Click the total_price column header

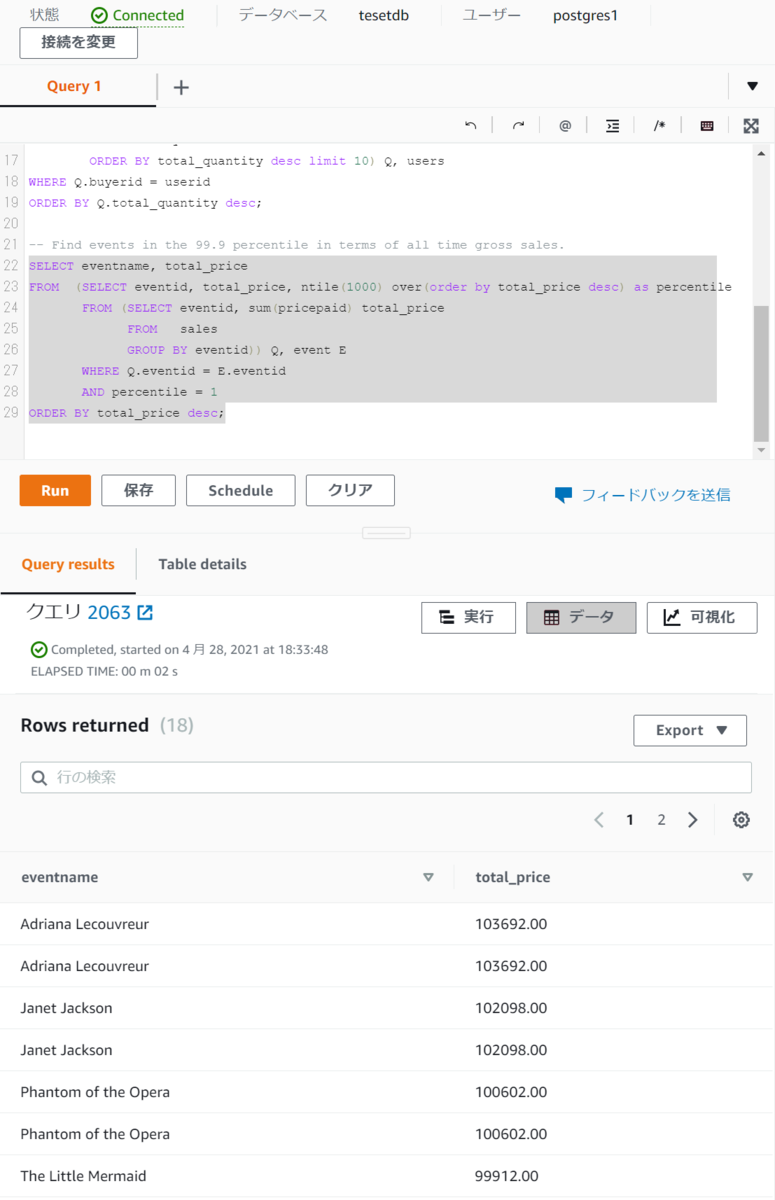[513, 877]
